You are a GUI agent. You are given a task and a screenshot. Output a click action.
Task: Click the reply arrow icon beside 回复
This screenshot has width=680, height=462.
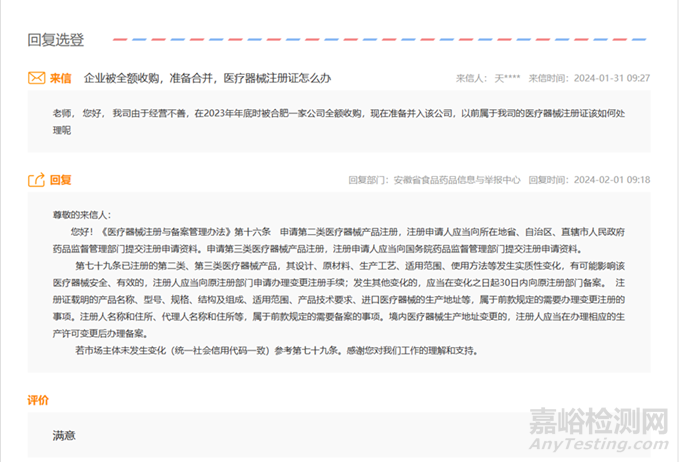tap(36, 180)
